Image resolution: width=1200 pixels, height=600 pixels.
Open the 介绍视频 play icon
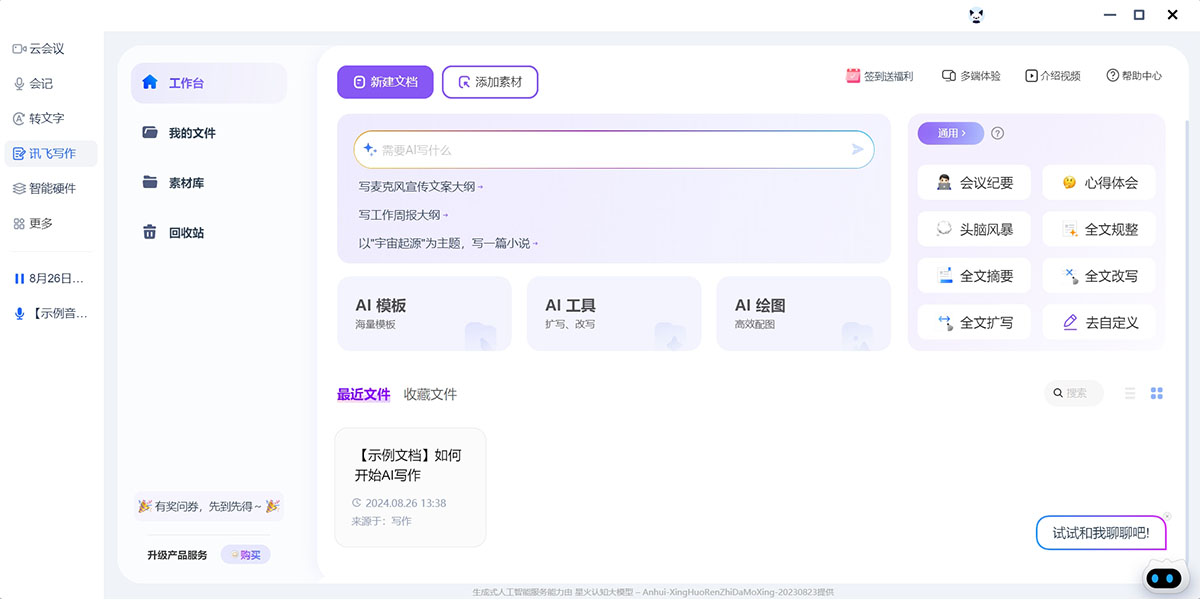point(1031,76)
